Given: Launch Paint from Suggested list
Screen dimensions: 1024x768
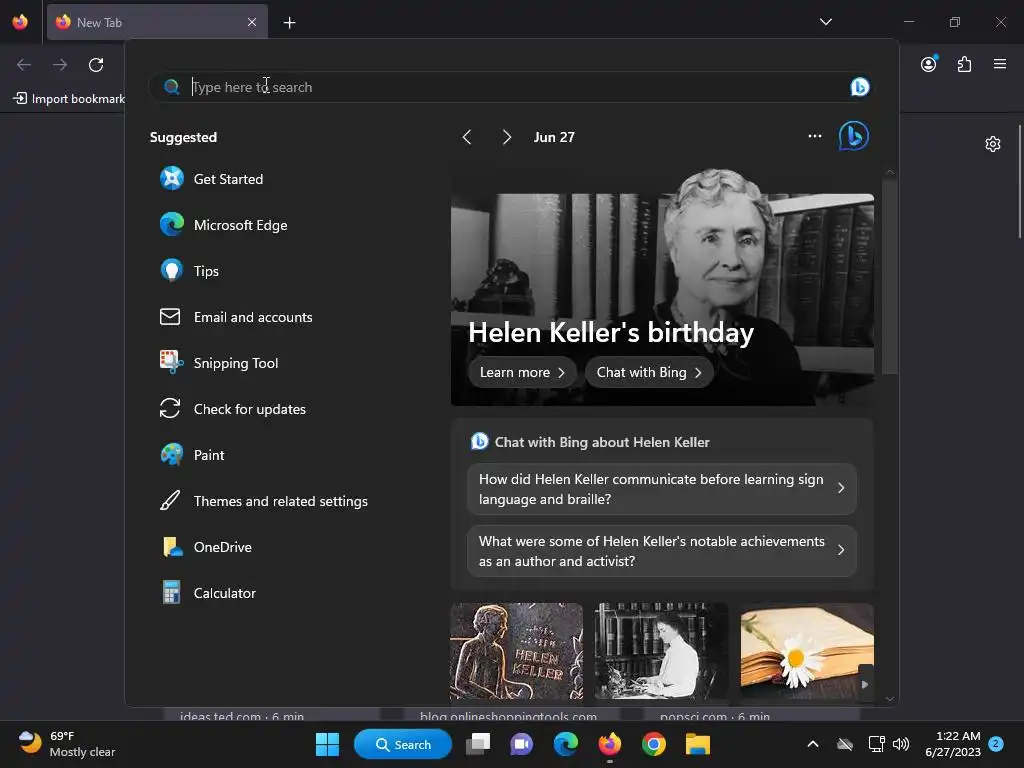Looking at the screenshot, I should click(192, 455).
